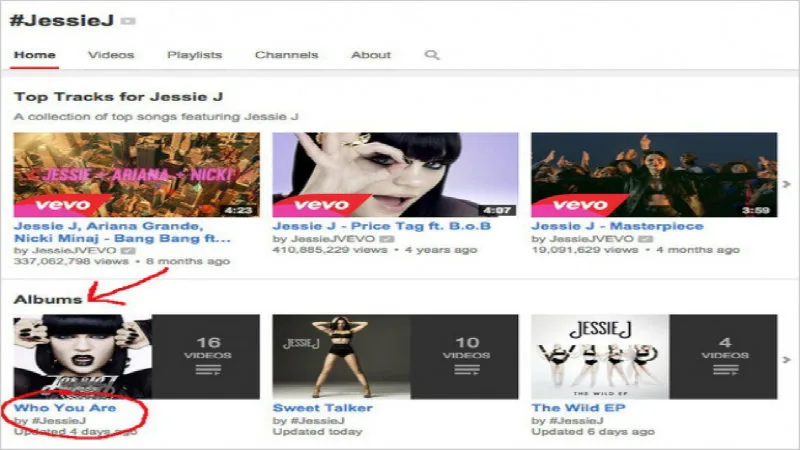
Task: Click the Jessie J - Masterpiece video title
Action: [x=617, y=226]
